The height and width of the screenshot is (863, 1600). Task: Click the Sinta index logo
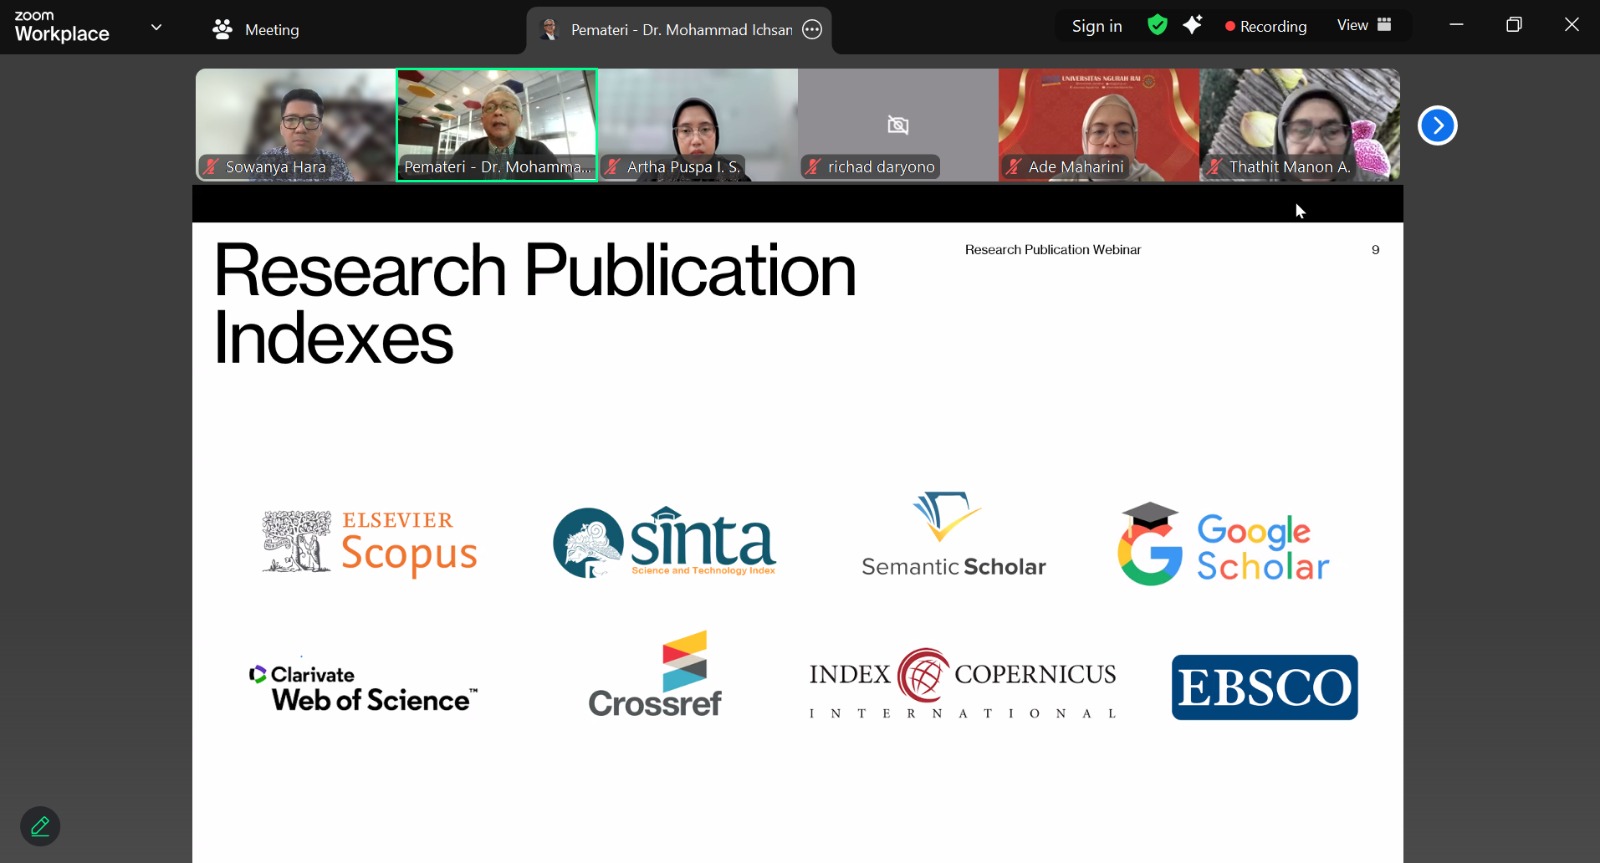click(x=665, y=543)
